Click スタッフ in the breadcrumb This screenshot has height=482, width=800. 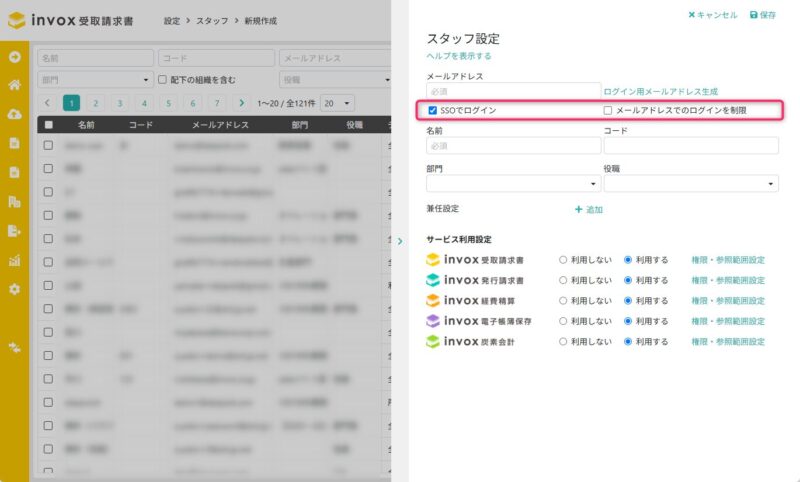pyautogui.click(x=212, y=21)
